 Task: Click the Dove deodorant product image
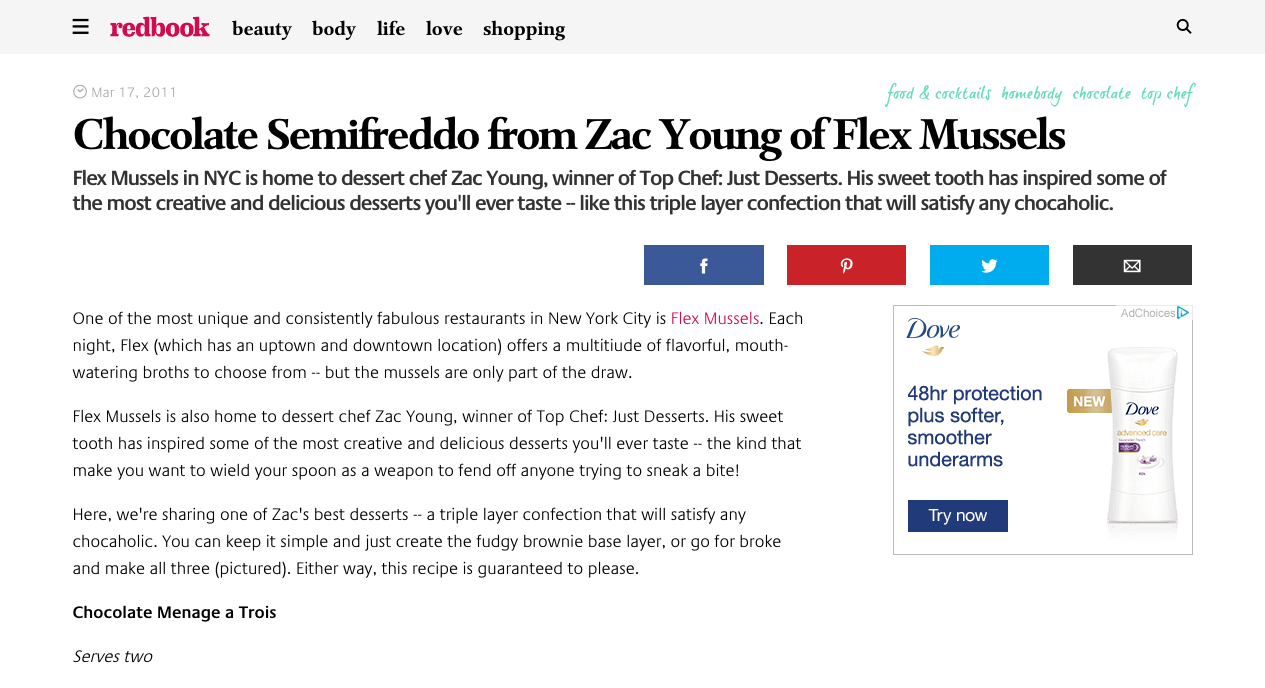click(x=1142, y=440)
